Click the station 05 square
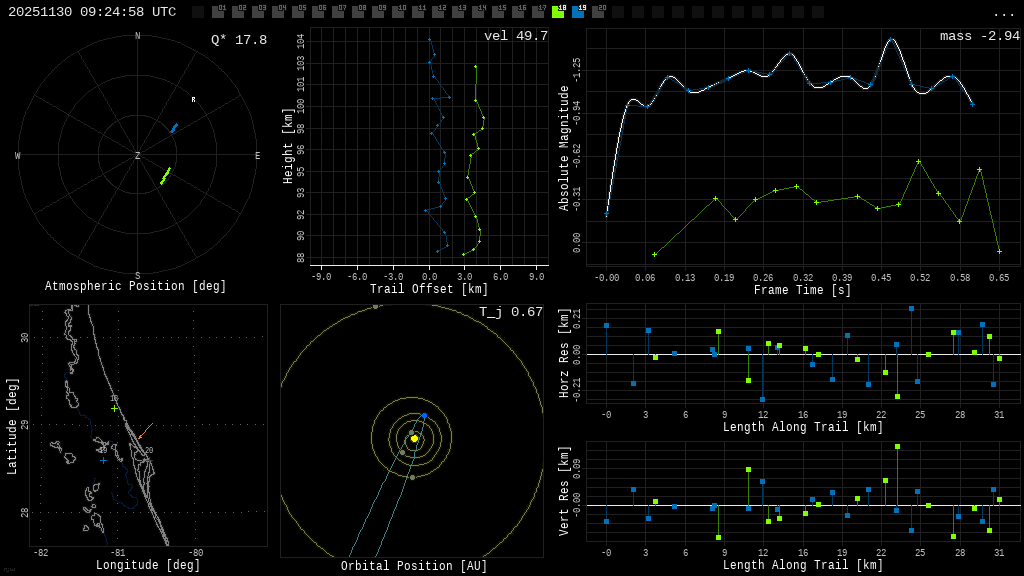 point(298,12)
